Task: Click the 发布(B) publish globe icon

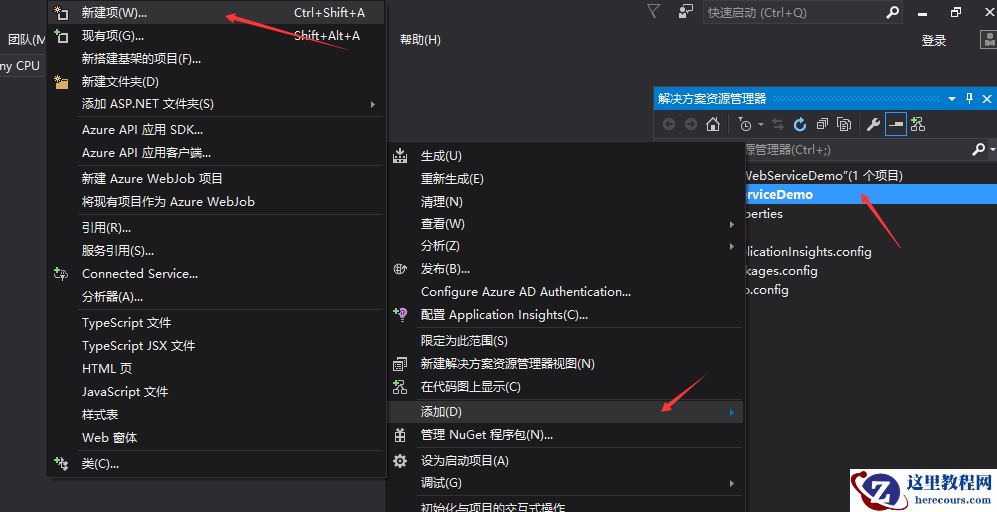Action: pos(400,269)
